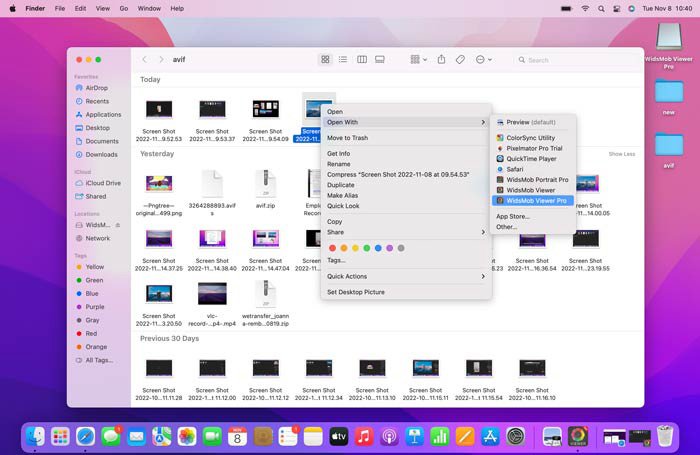Open Control Center in menu bar
Image resolution: width=700 pixels, height=455 pixels.
(617, 8)
